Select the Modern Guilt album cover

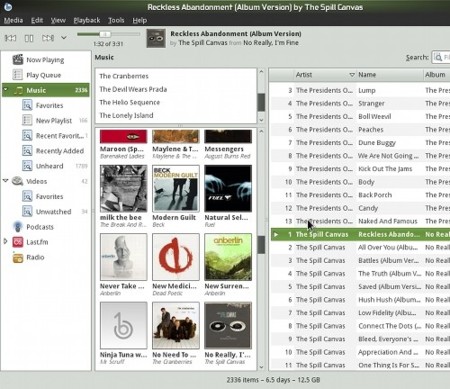pyautogui.click(x=176, y=188)
